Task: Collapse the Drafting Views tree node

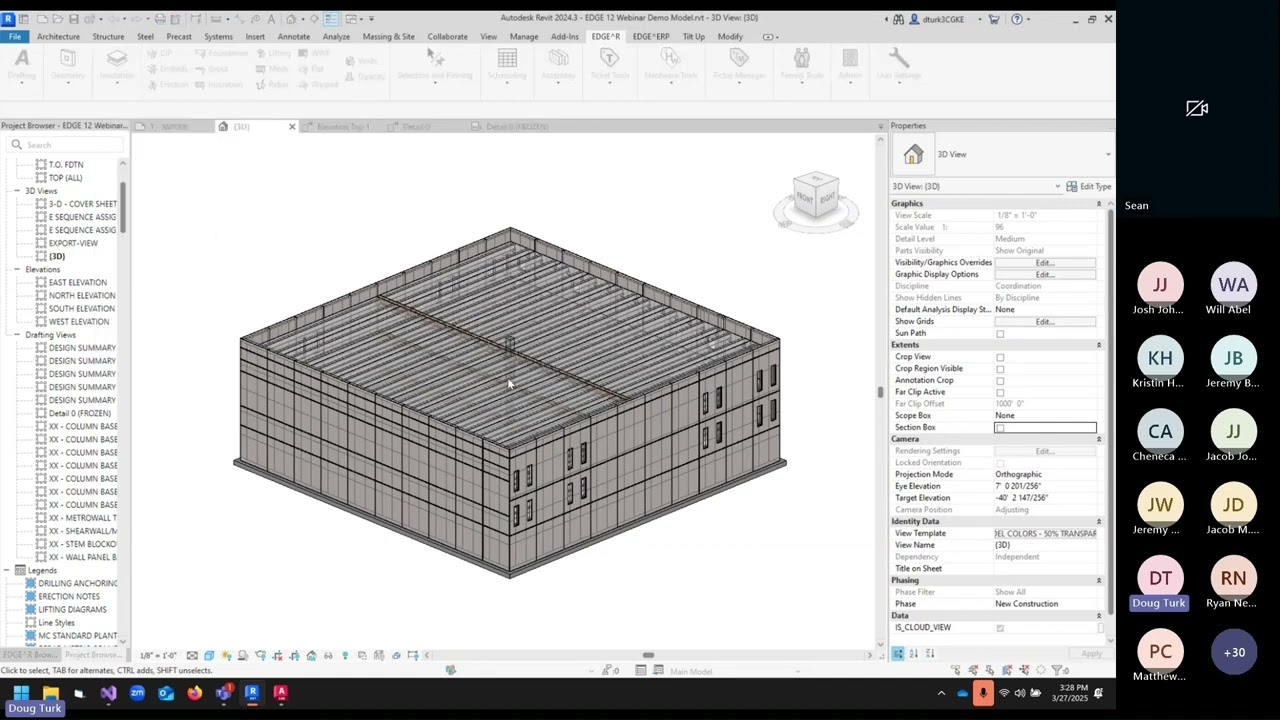Action: pyautogui.click(x=17, y=335)
